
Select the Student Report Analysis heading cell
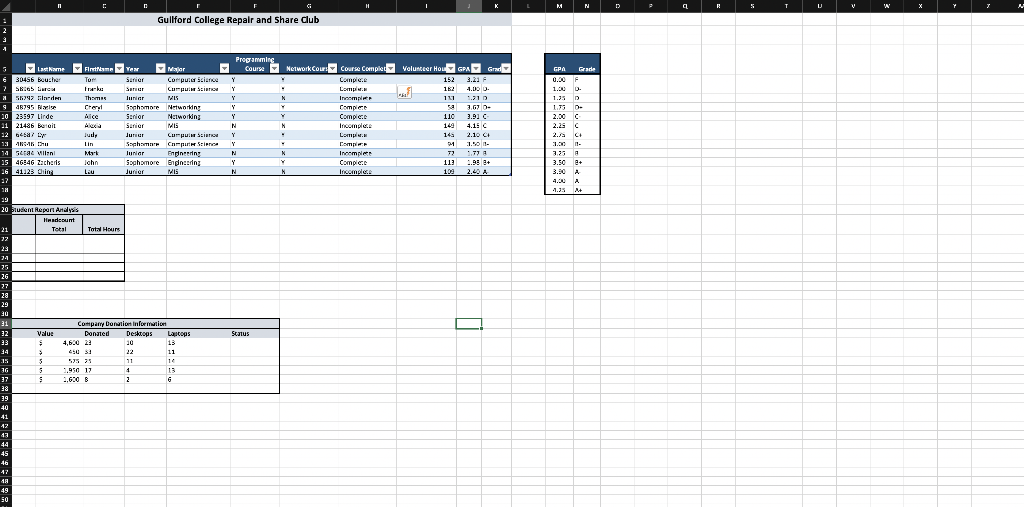[68, 210]
